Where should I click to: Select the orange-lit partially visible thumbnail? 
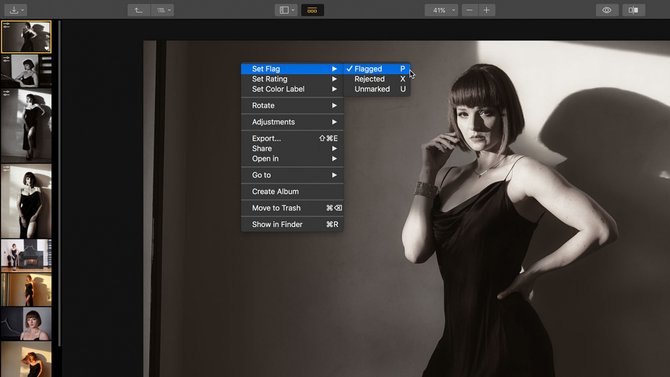pyautogui.click(x=26, y=359)
